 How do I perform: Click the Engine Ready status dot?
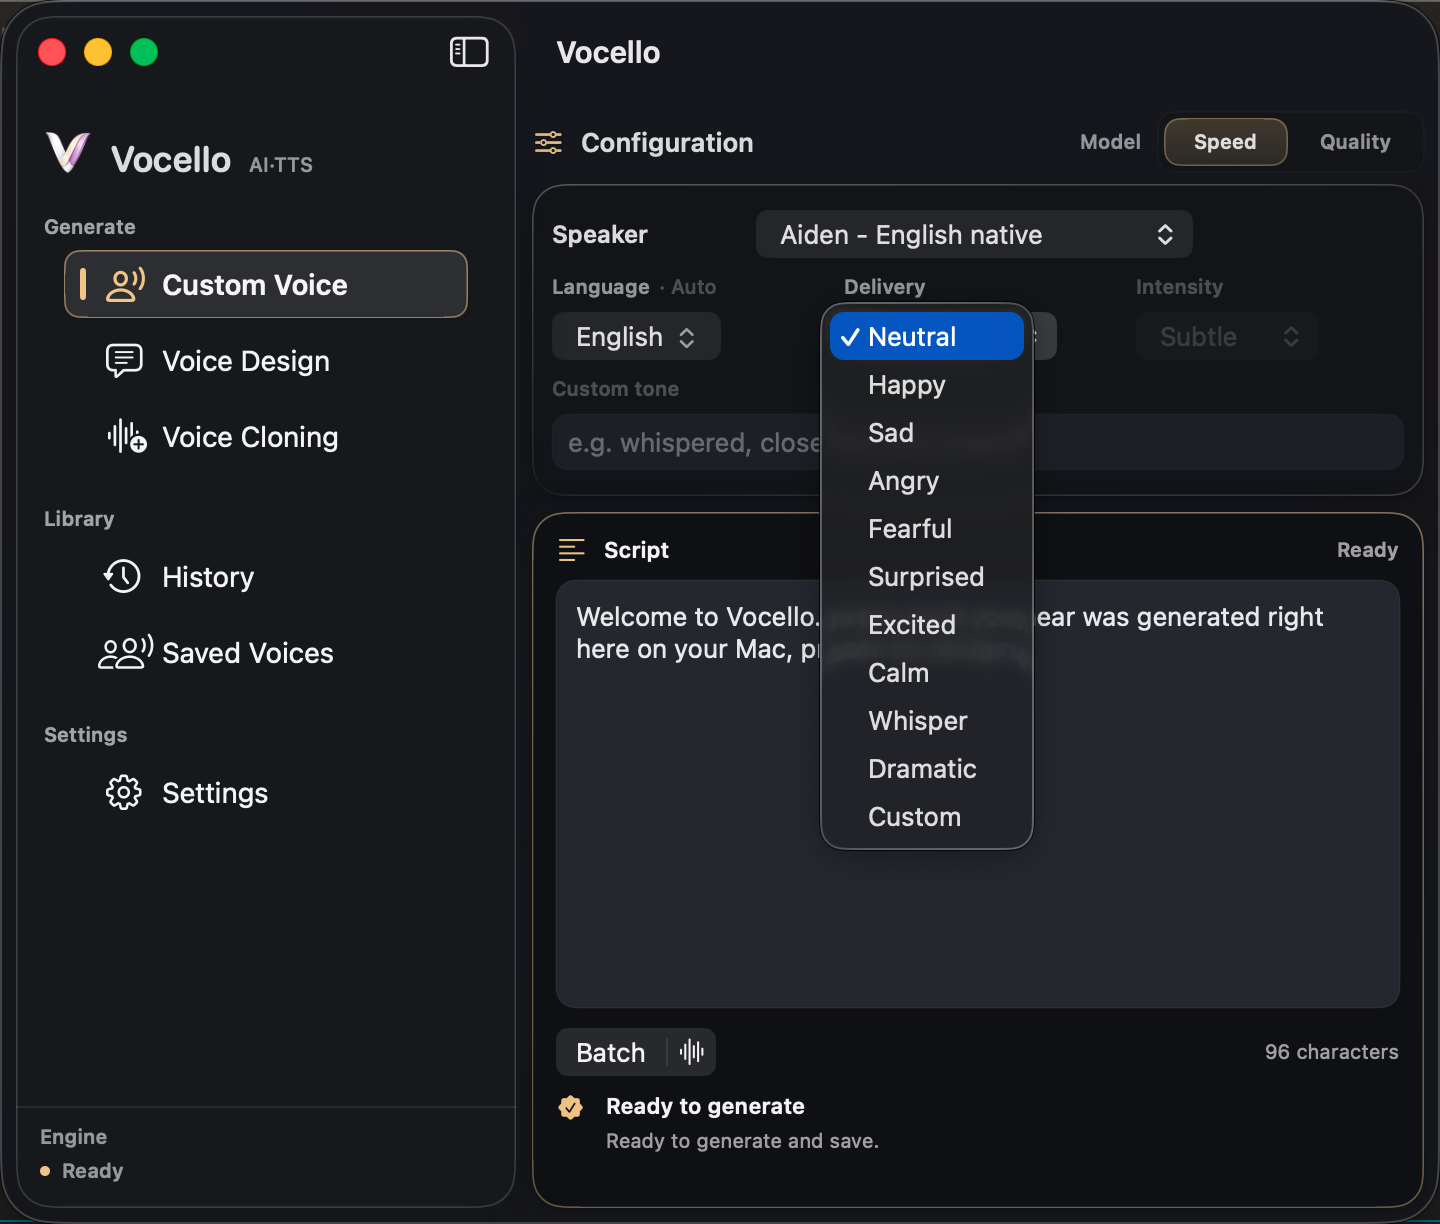(x=45, y=1171)
